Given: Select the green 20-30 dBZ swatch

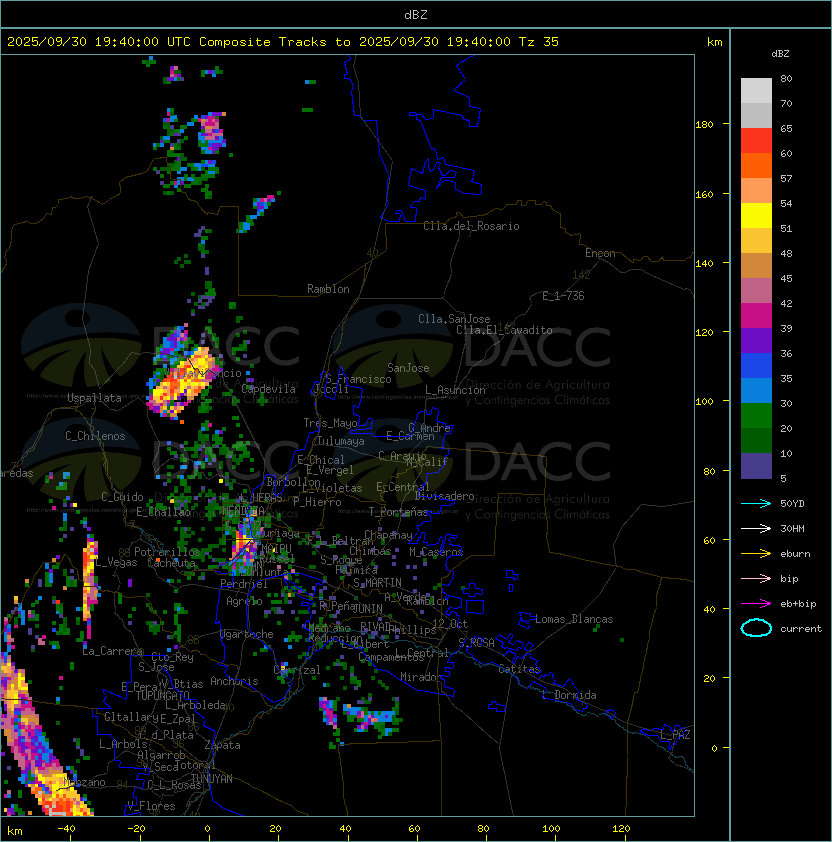Looking at the screenshot, I should tap(756, 416).
